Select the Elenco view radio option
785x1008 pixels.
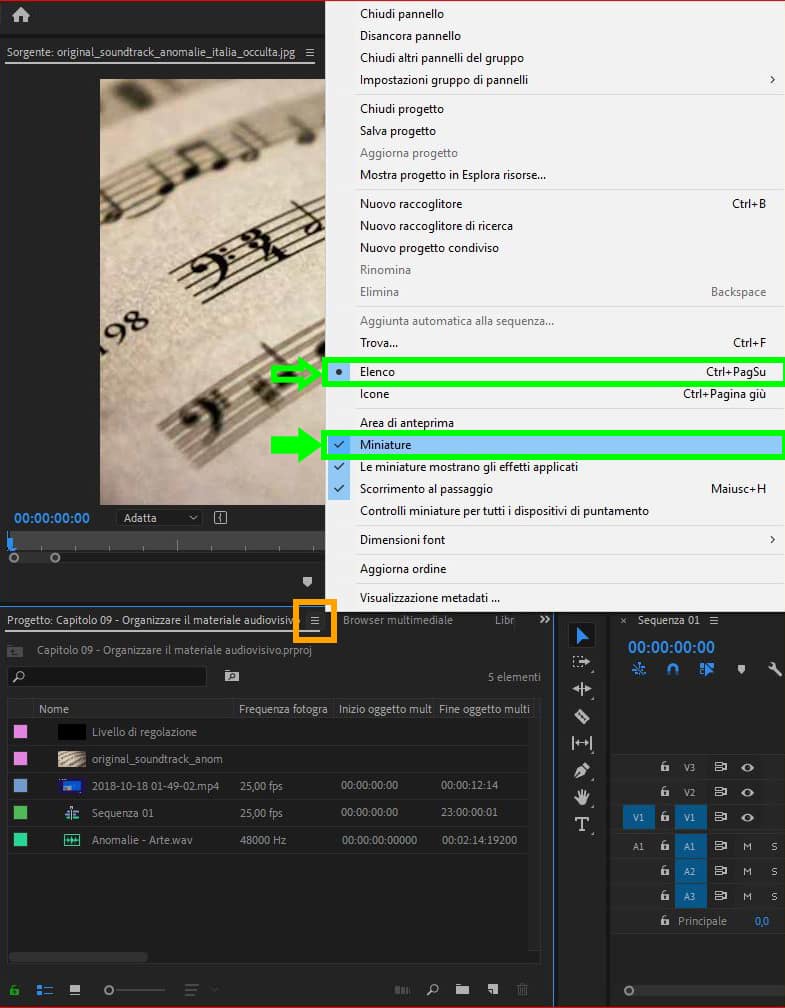(x=377, y=372)
